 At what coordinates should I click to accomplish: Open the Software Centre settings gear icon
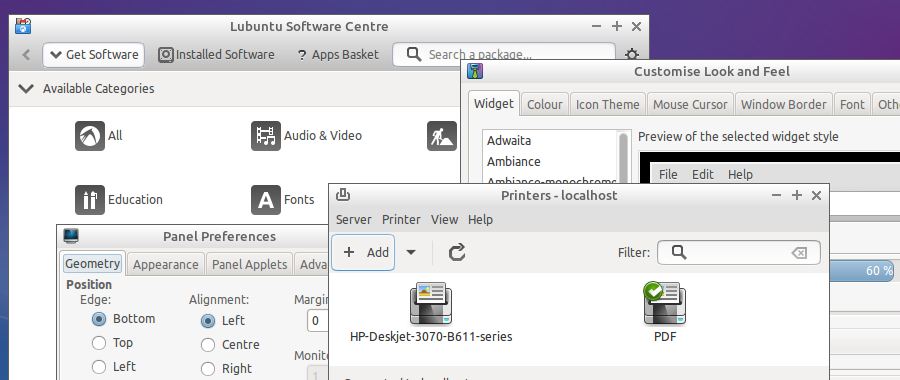632,55
